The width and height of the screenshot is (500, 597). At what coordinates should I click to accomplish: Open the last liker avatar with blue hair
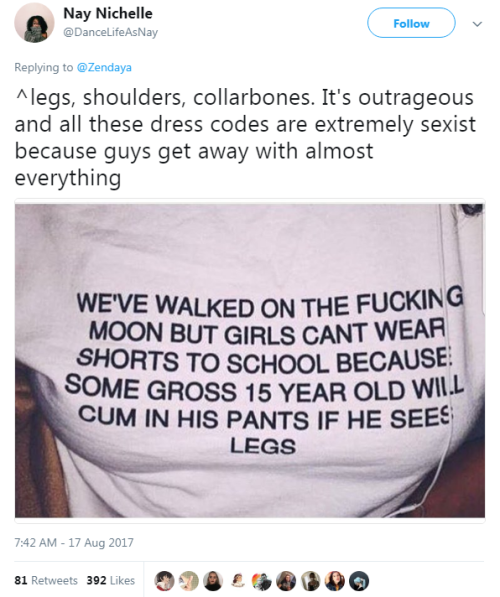(359, 581)
